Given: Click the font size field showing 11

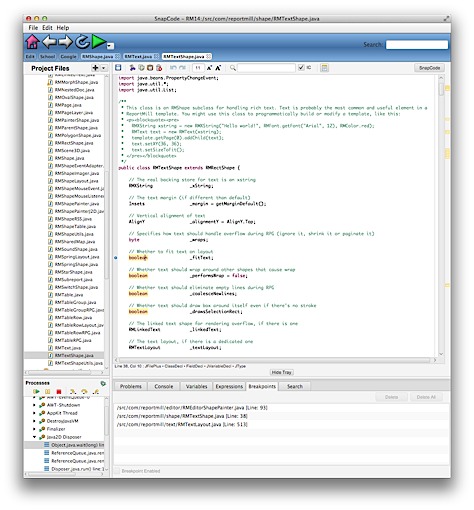Looking at the screenshot, I should (x=198, y=68).
